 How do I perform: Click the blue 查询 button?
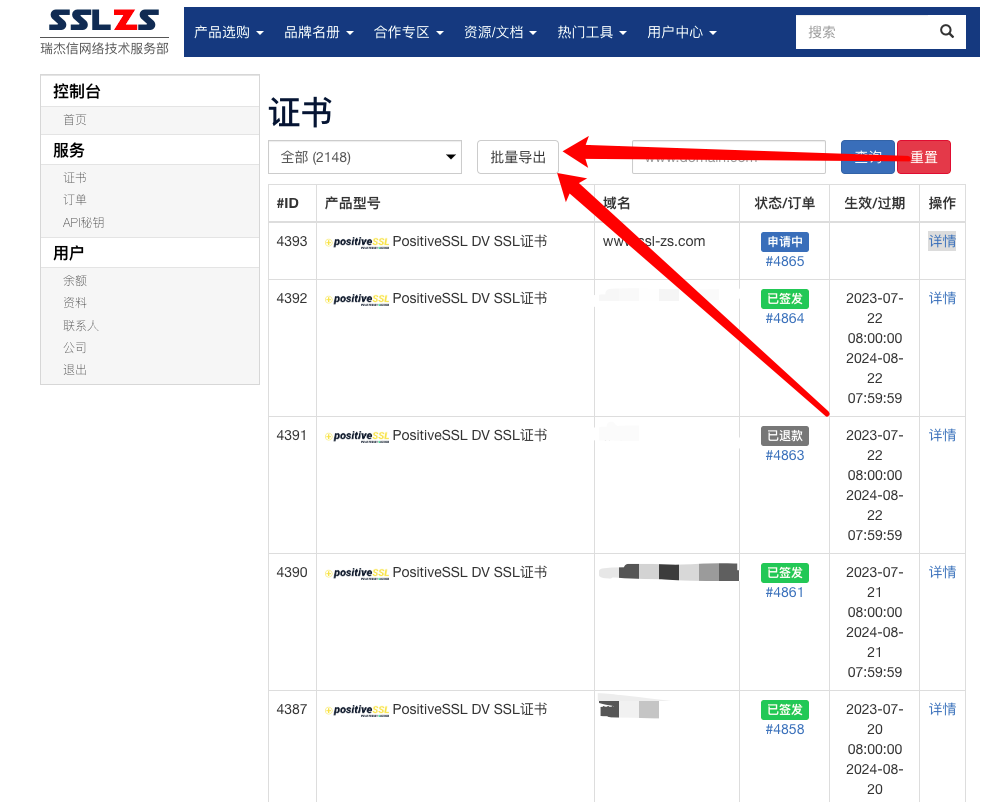click(868, 157)
